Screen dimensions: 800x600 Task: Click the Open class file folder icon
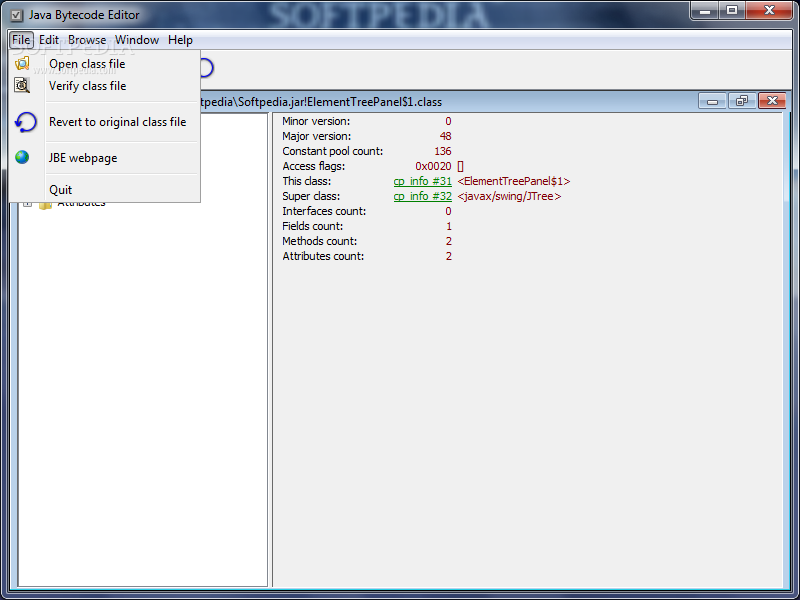pyautogui.click(x=22, y=64)
